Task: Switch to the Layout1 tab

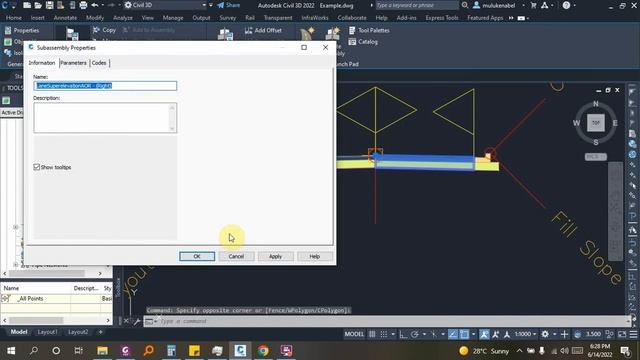Action: tap(47, 332)
